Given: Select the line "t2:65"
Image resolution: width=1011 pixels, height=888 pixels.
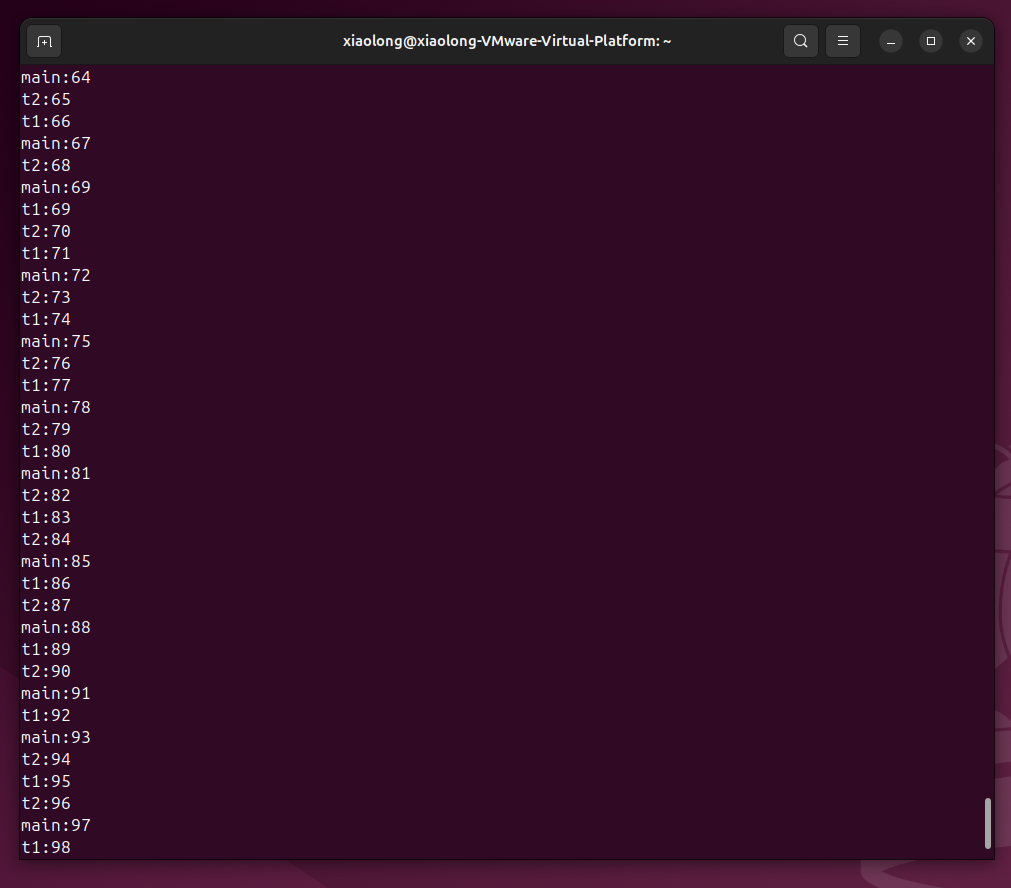Looking at the screenshot, I should (46, 99).
